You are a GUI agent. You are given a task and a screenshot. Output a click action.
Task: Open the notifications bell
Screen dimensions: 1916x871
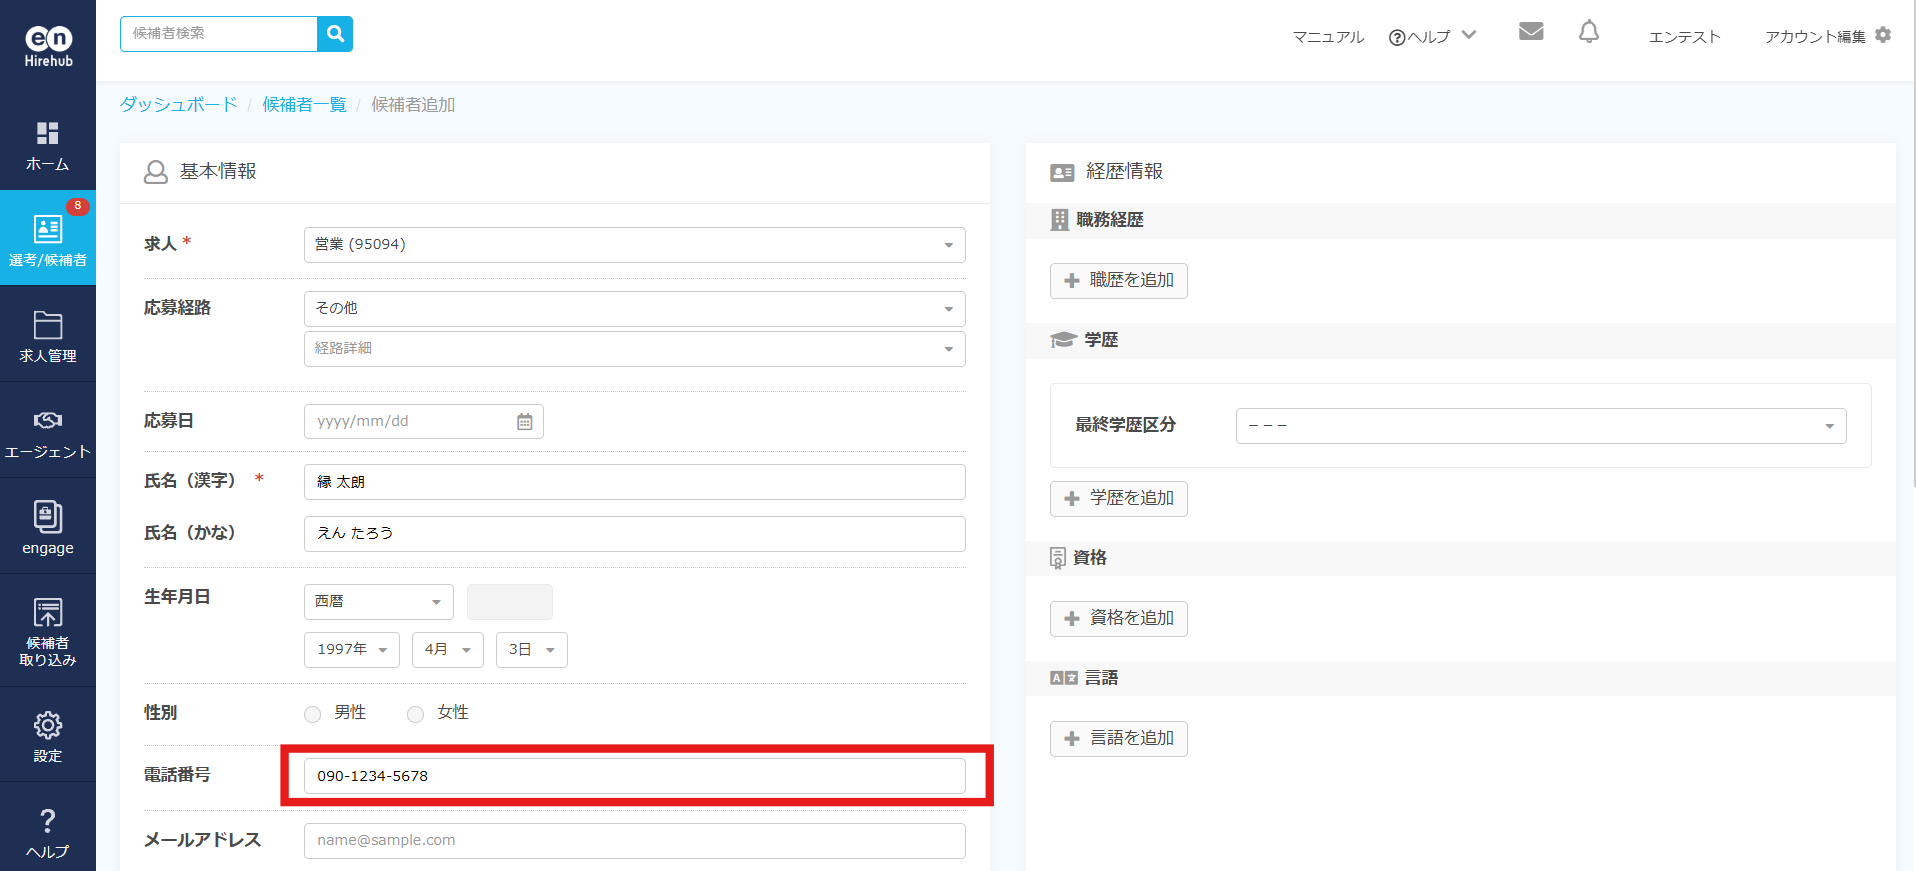1588,32
